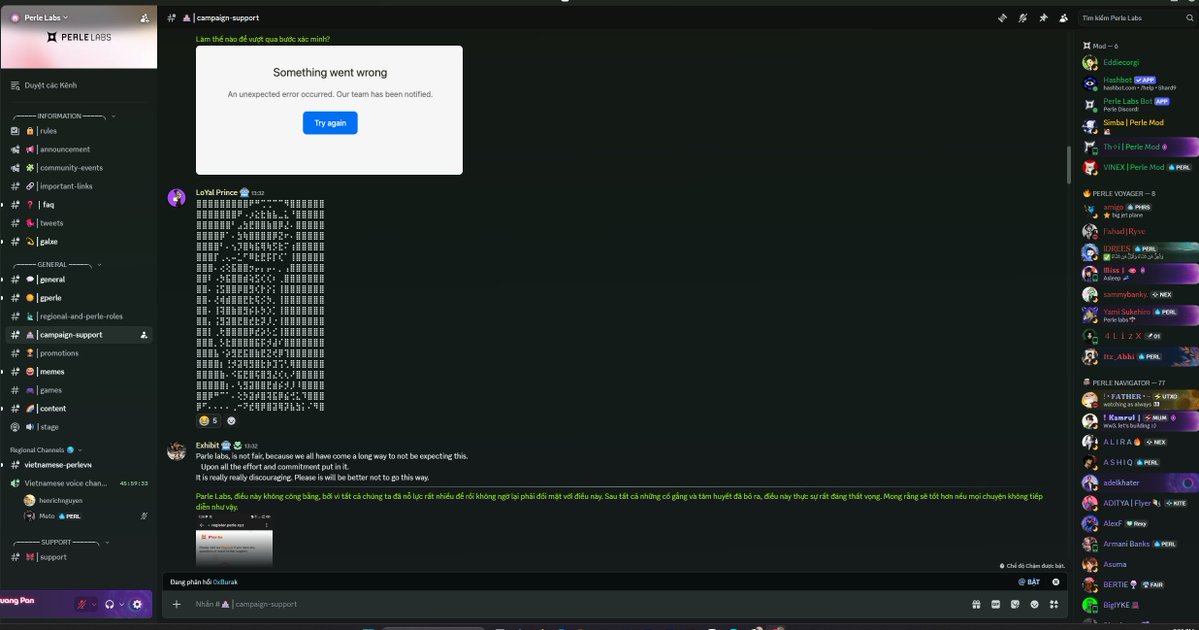
Task: Open the vietnamese-perle channel
Action: [79, 465]
